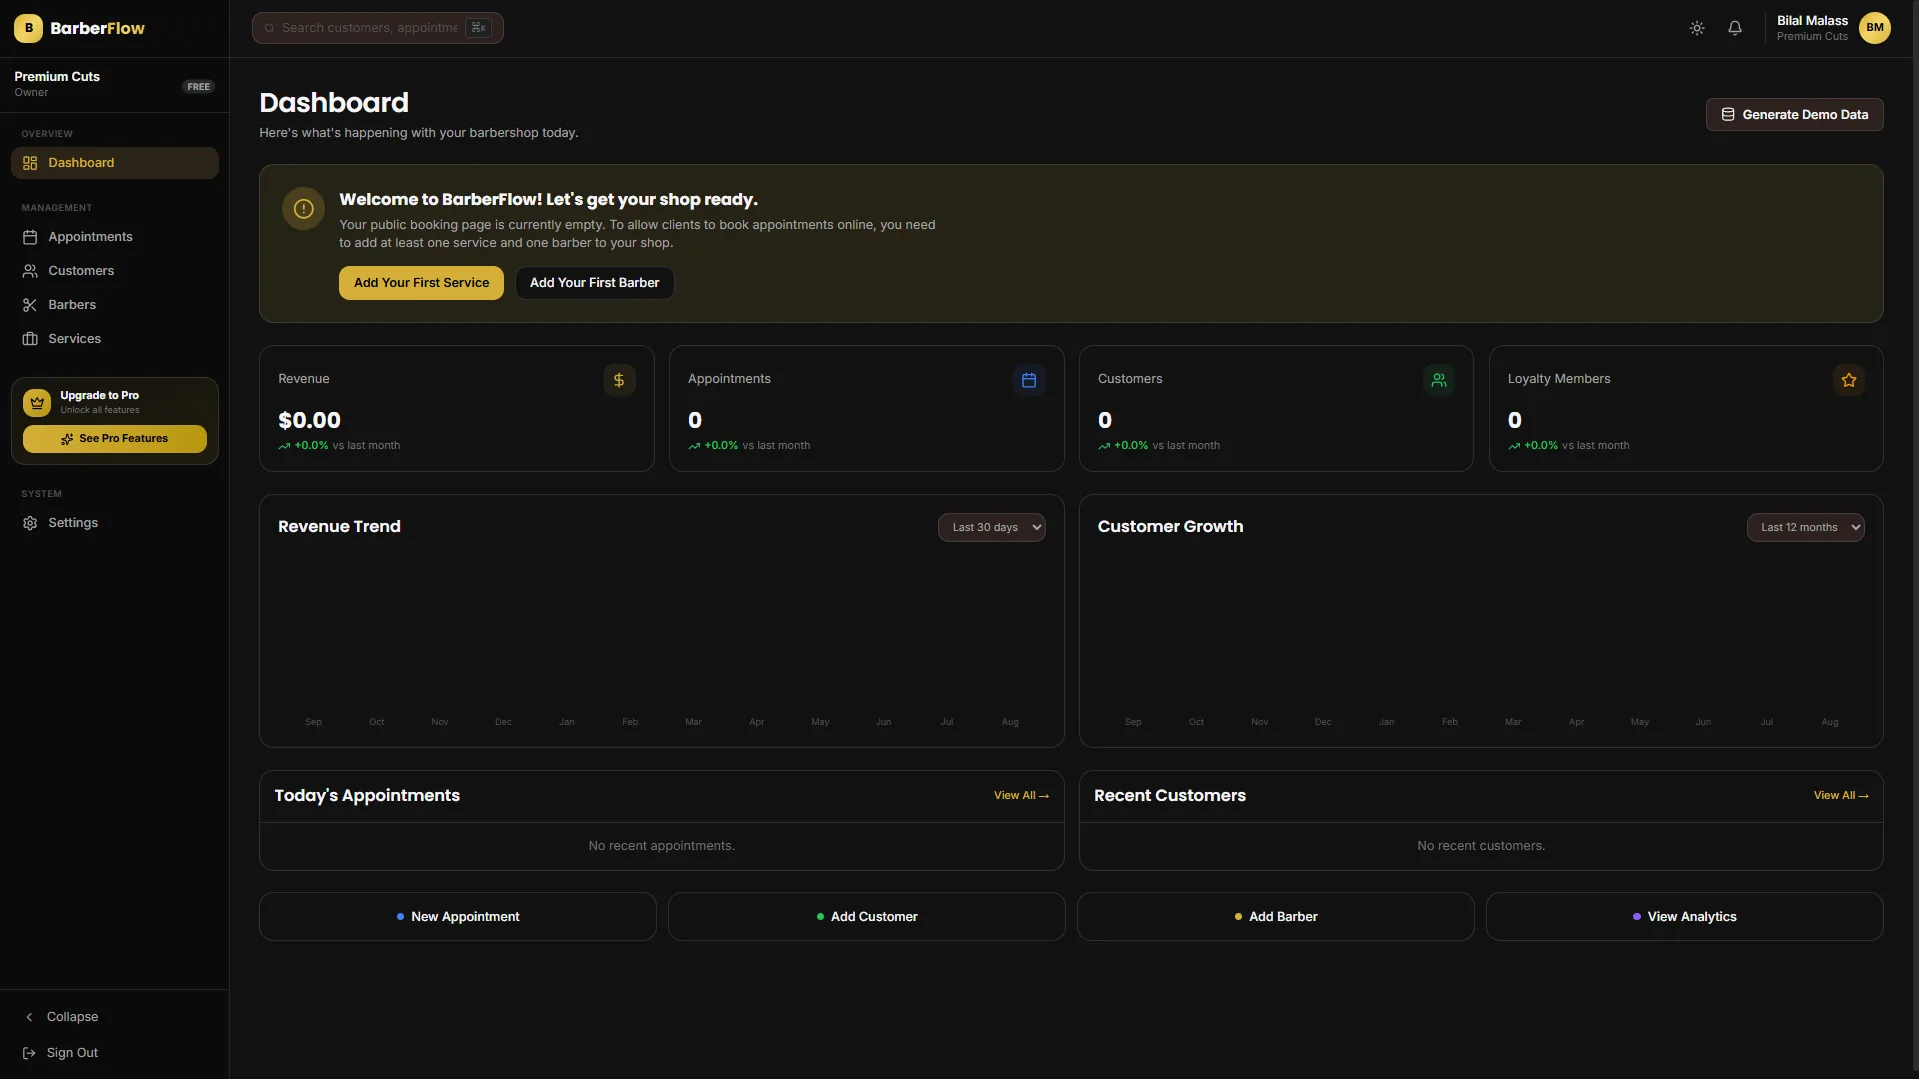Click the BarberFlow logo badge
The image size is (1919, 1079).
pyautogui.click(x=28, y=28)
